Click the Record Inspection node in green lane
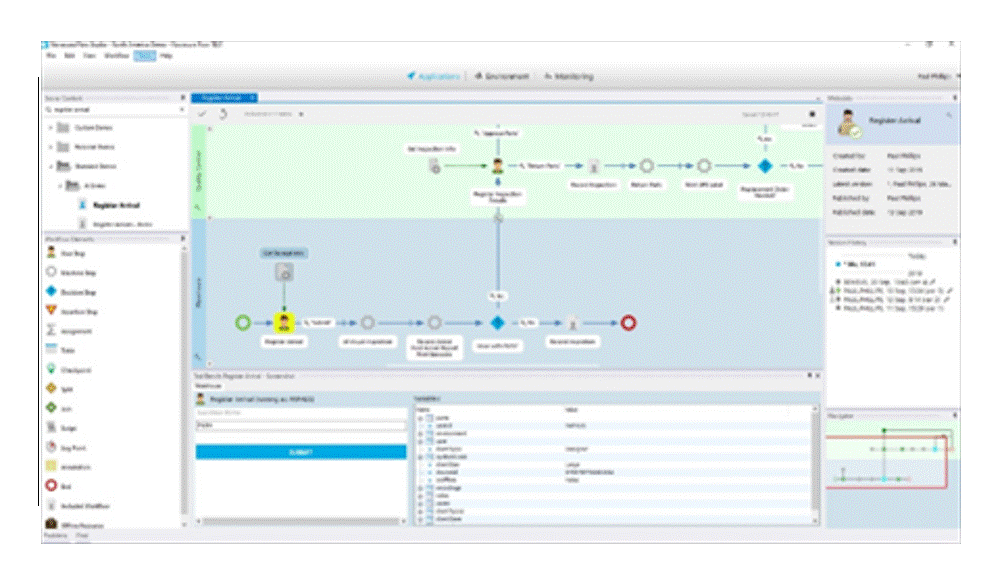The image size is (1004, 587). pos(594,166)
